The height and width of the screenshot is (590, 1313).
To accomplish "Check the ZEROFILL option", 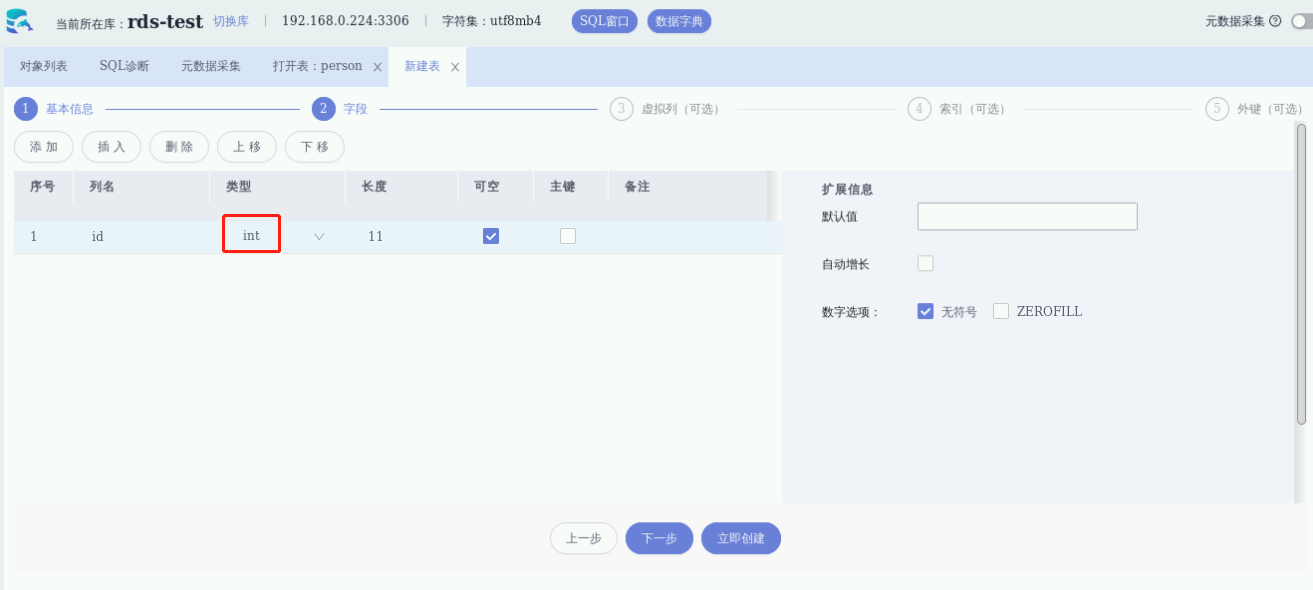I will point(1001,311).
